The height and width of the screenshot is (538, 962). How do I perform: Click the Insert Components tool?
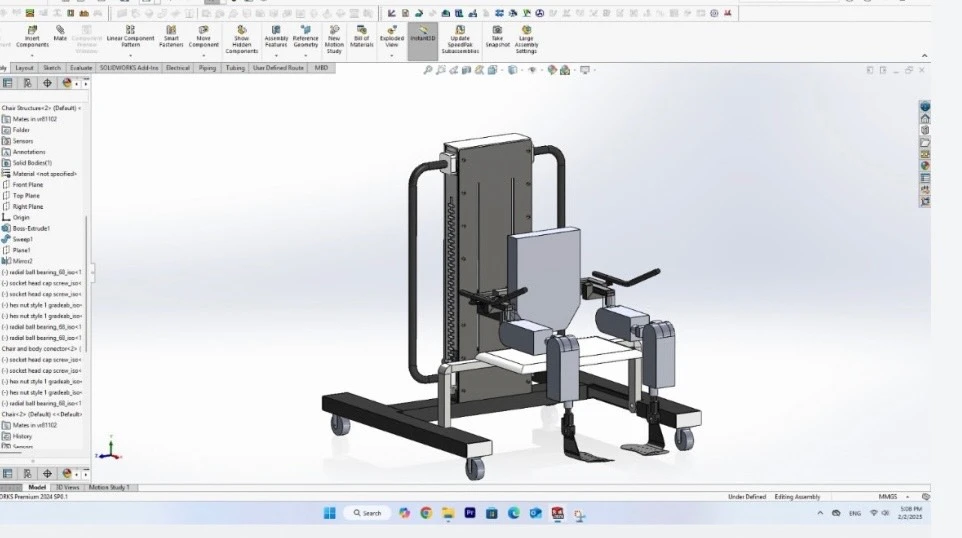32,37
